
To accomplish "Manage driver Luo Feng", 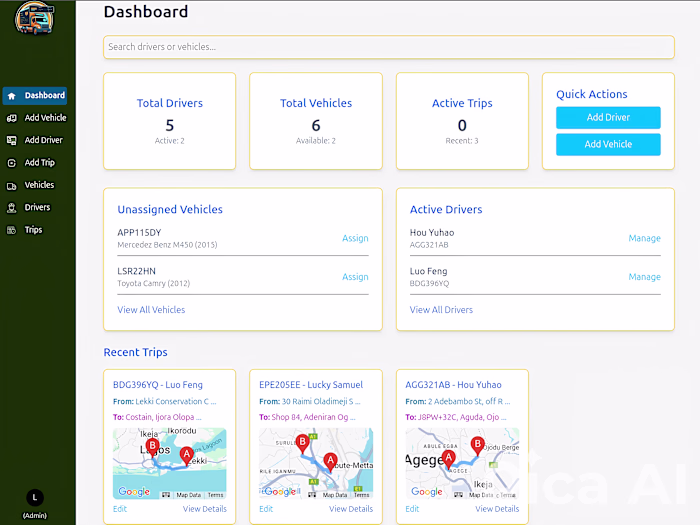I will tap(644, 277).
